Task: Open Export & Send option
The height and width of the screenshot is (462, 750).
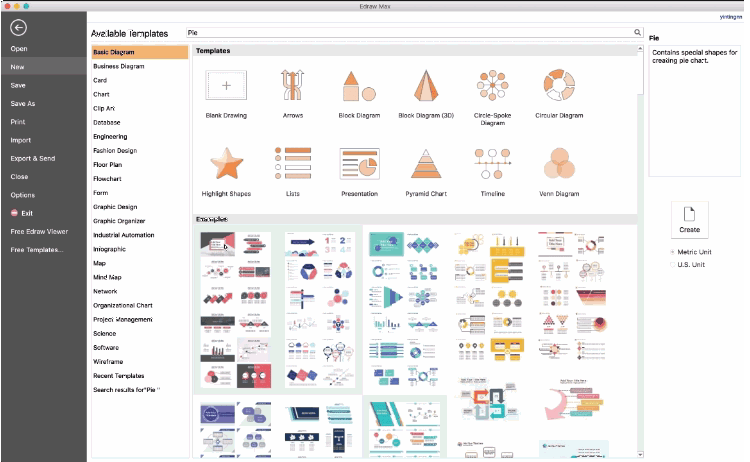Action: [33, 158]
